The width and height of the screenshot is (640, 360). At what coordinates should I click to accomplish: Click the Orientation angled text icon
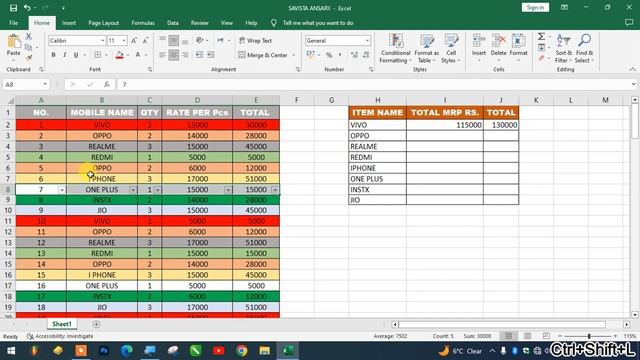coord(200,40)
